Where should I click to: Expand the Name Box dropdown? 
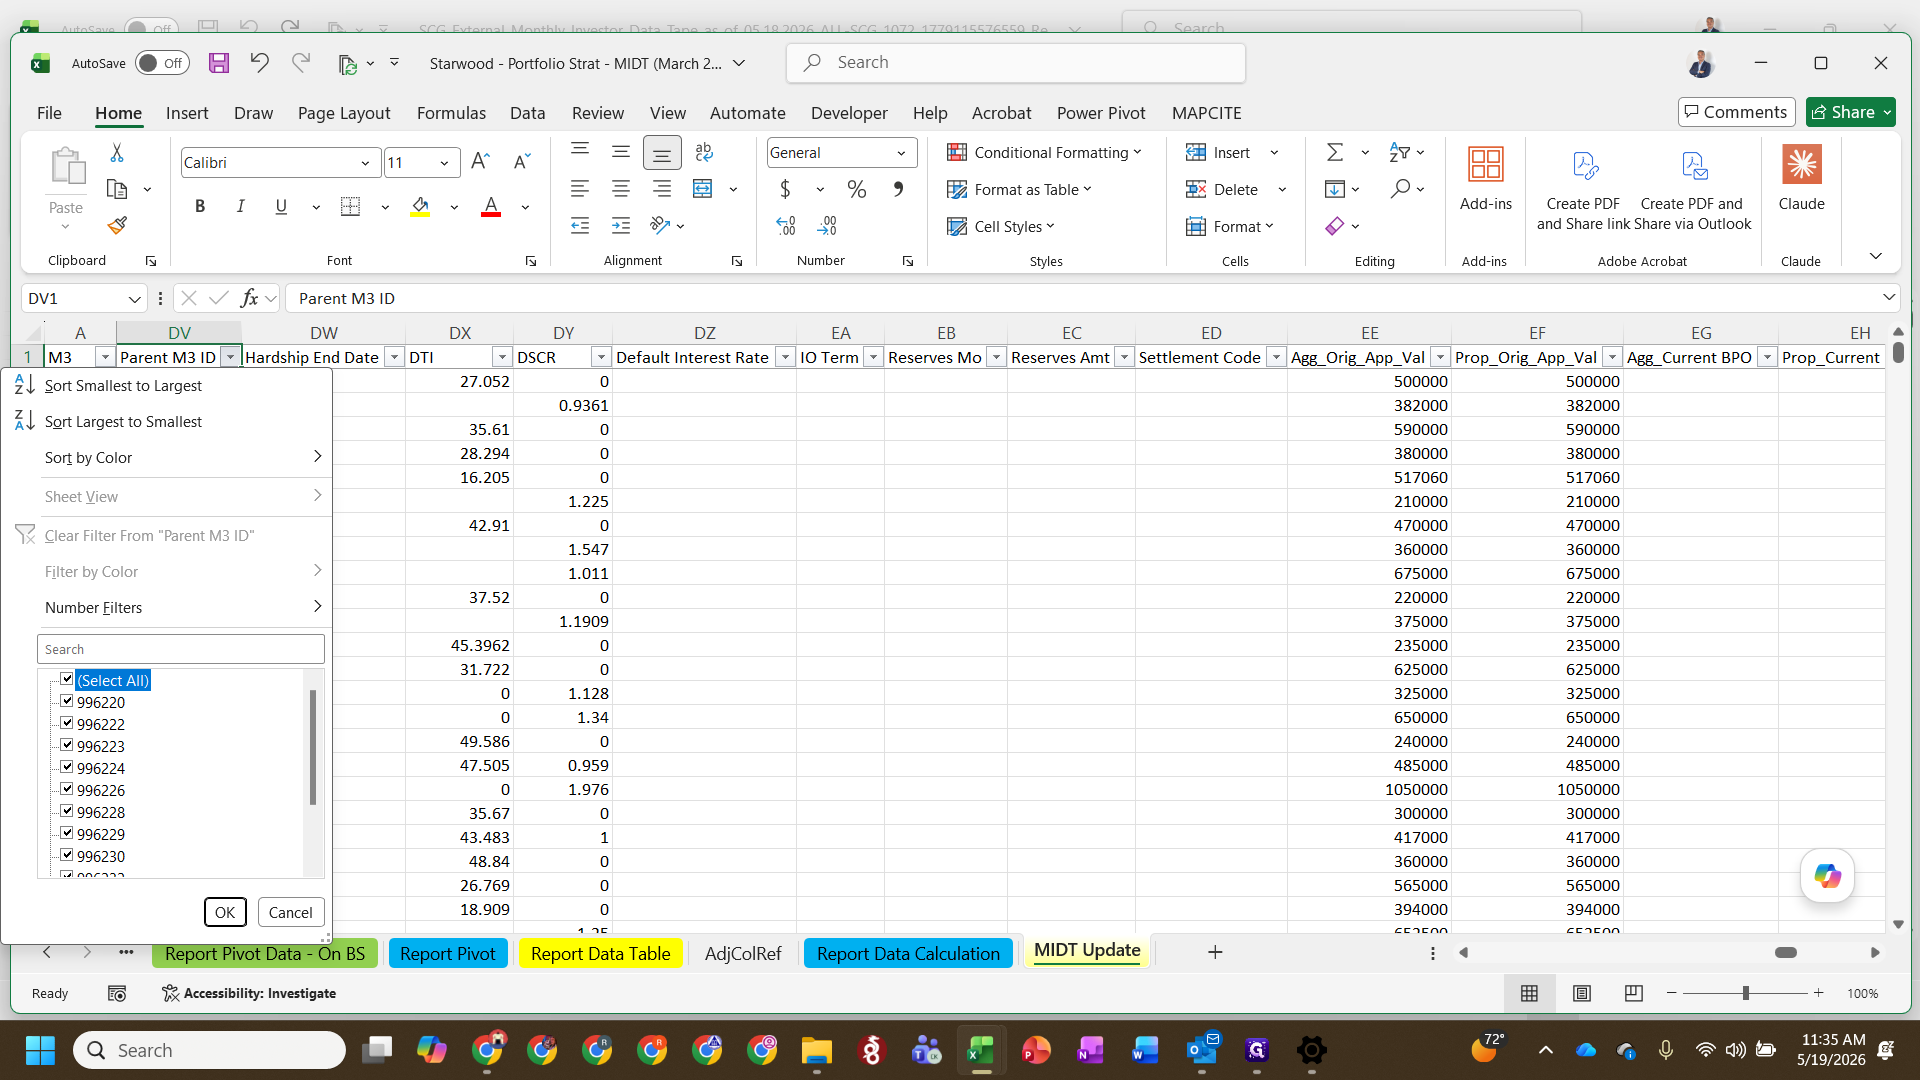point(134,298)
